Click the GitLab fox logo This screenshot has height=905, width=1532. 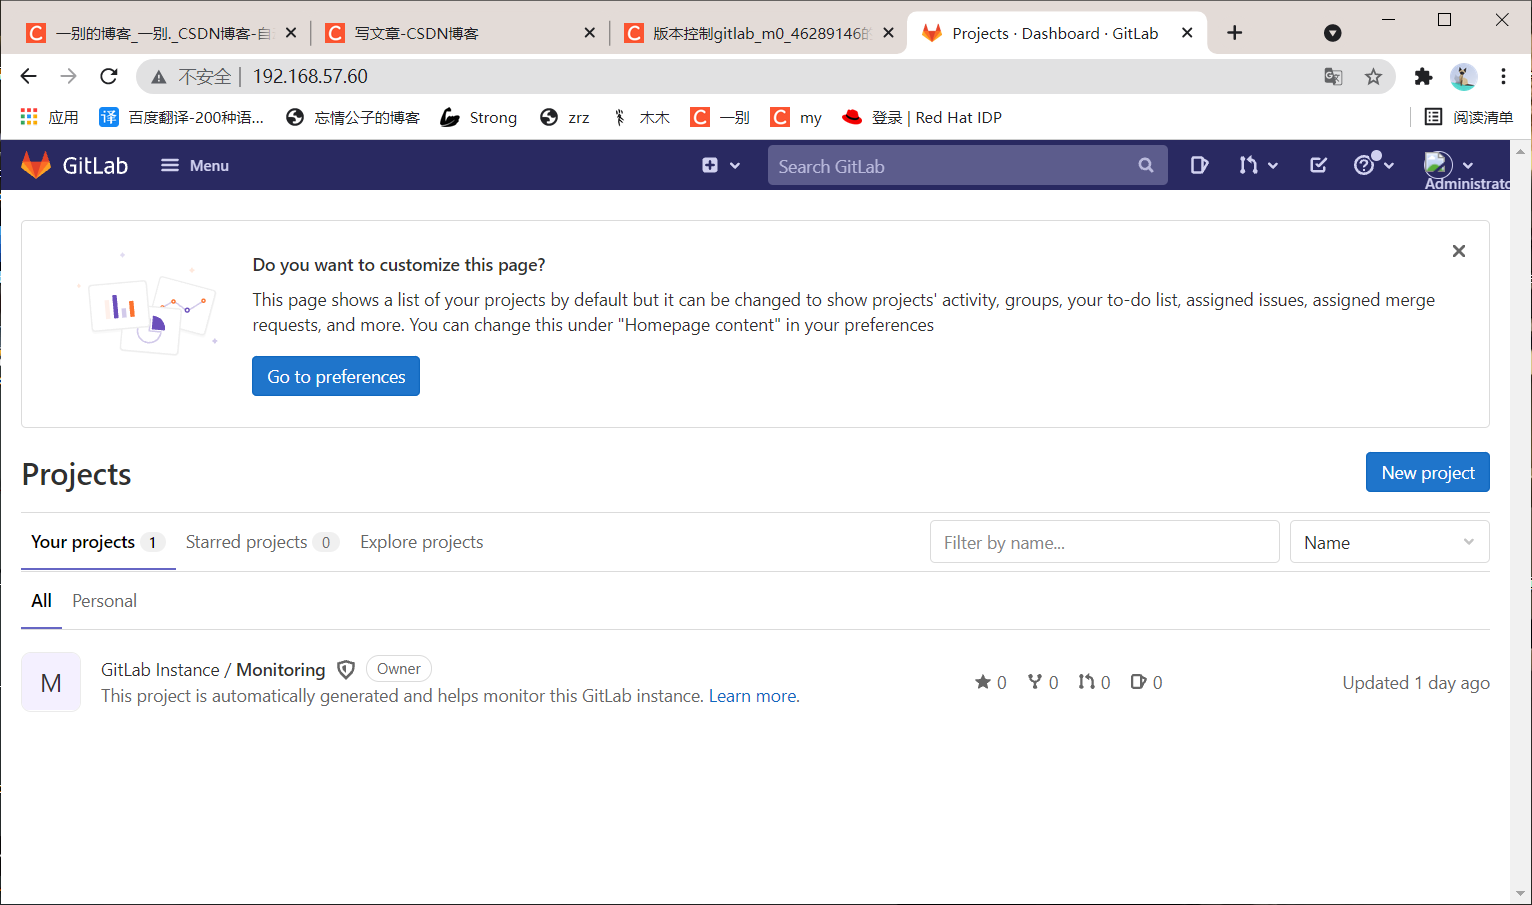point(36,164)
